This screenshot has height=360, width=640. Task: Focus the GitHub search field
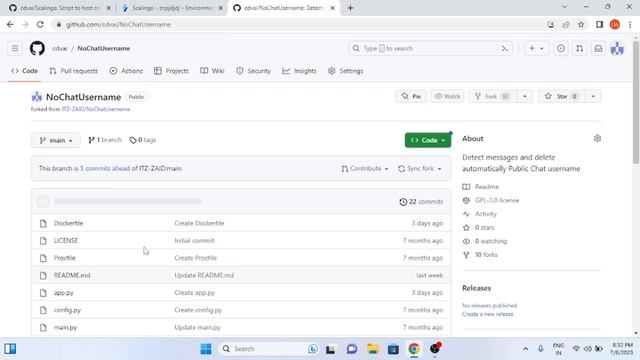(431, 49)
